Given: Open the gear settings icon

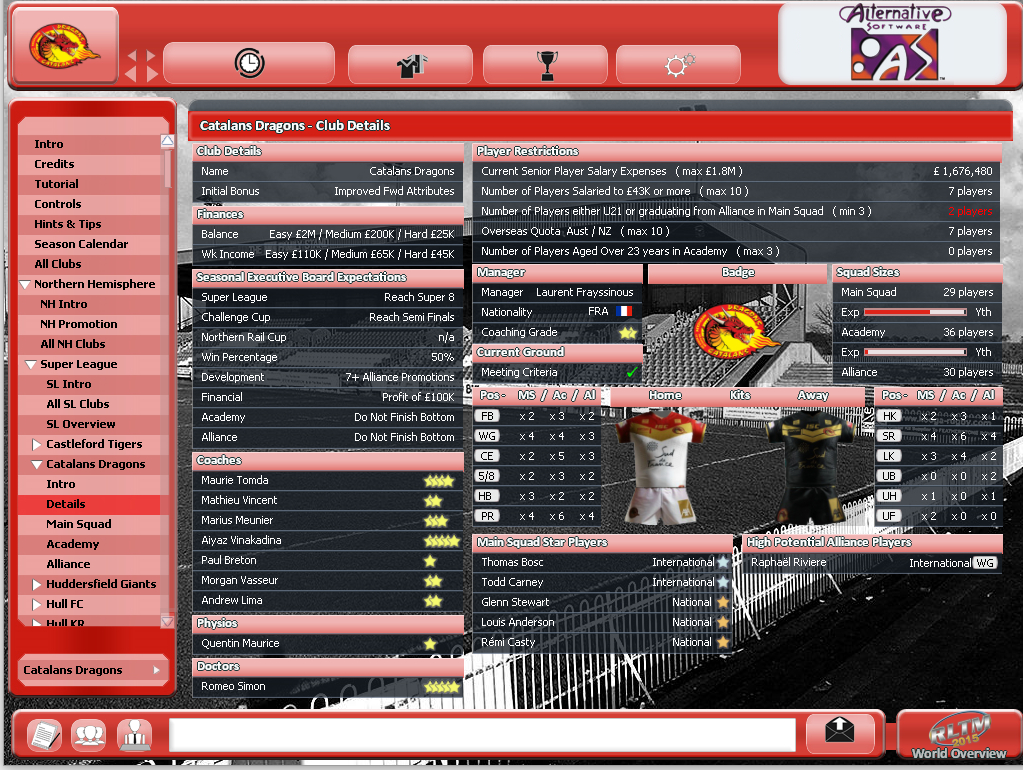Looking at the screenshot, I should click(x=678, y=62).
